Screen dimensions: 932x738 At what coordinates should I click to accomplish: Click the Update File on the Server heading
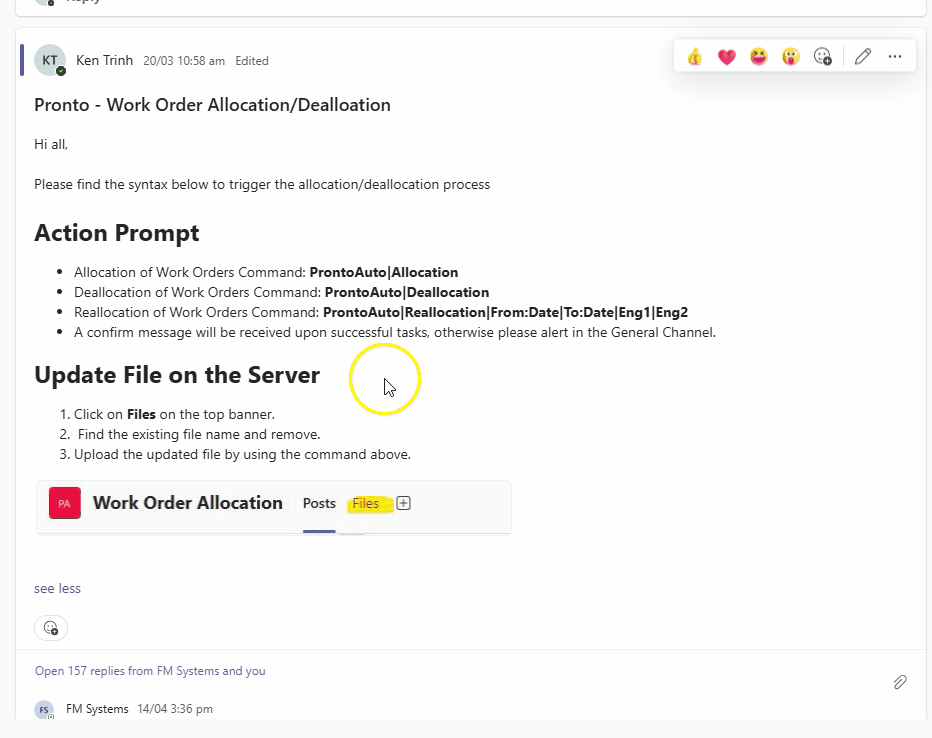177,375
